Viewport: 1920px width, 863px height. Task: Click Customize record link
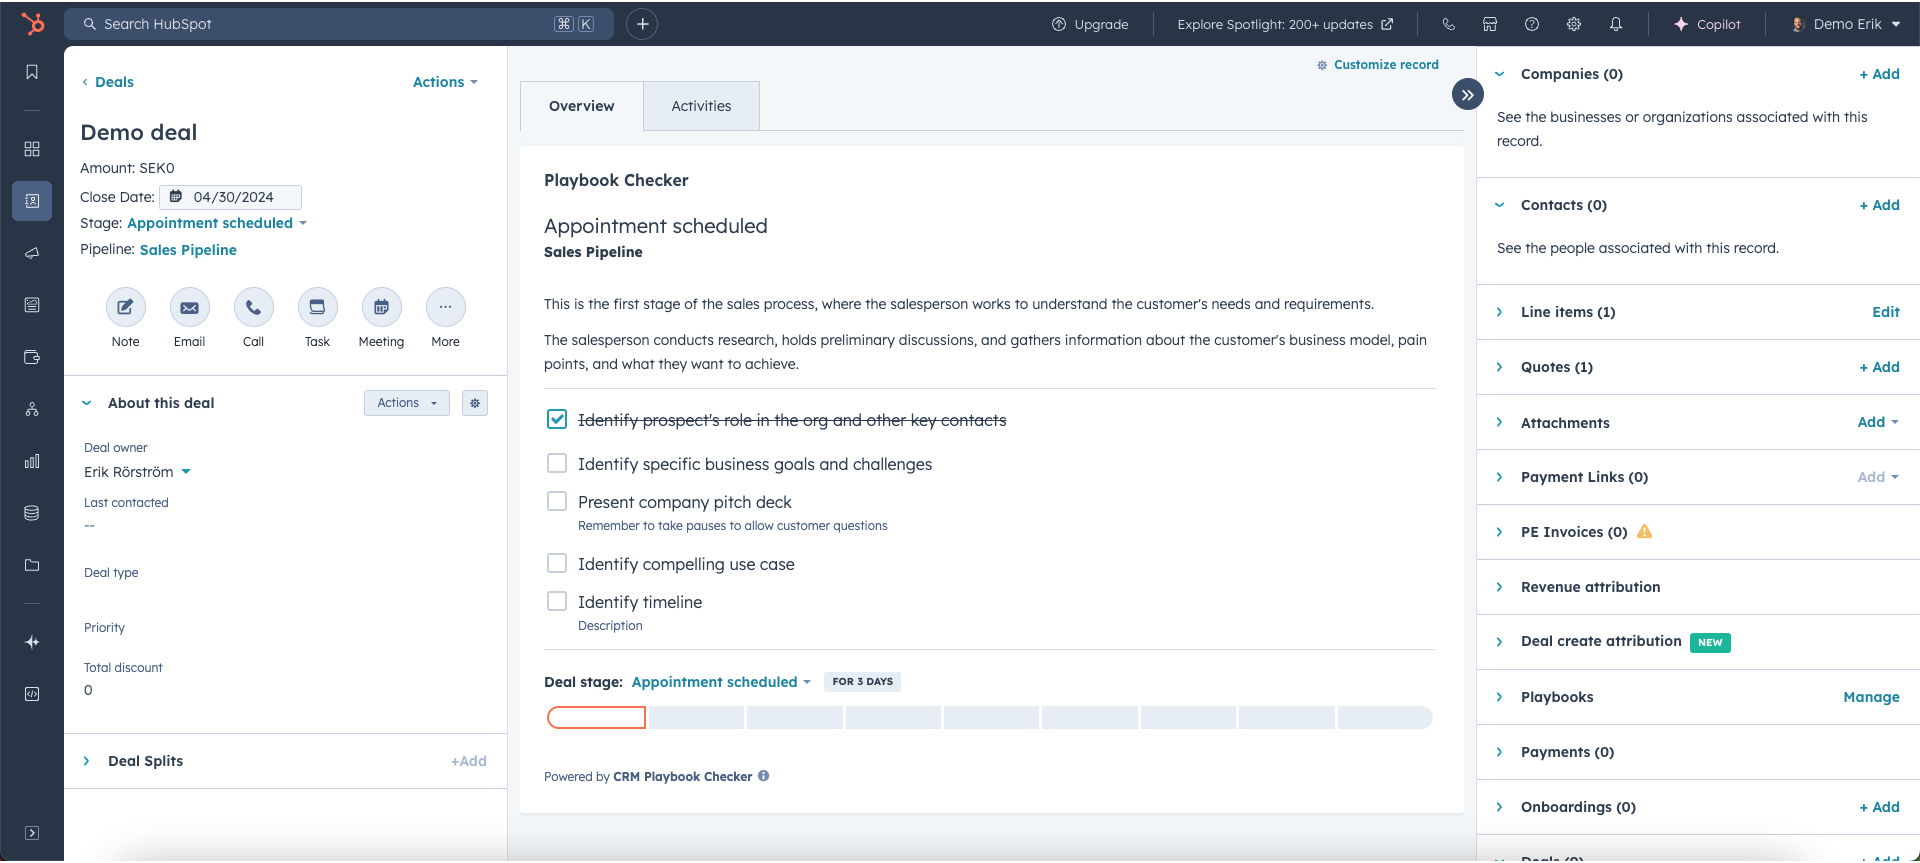(x=1378, y=65)
